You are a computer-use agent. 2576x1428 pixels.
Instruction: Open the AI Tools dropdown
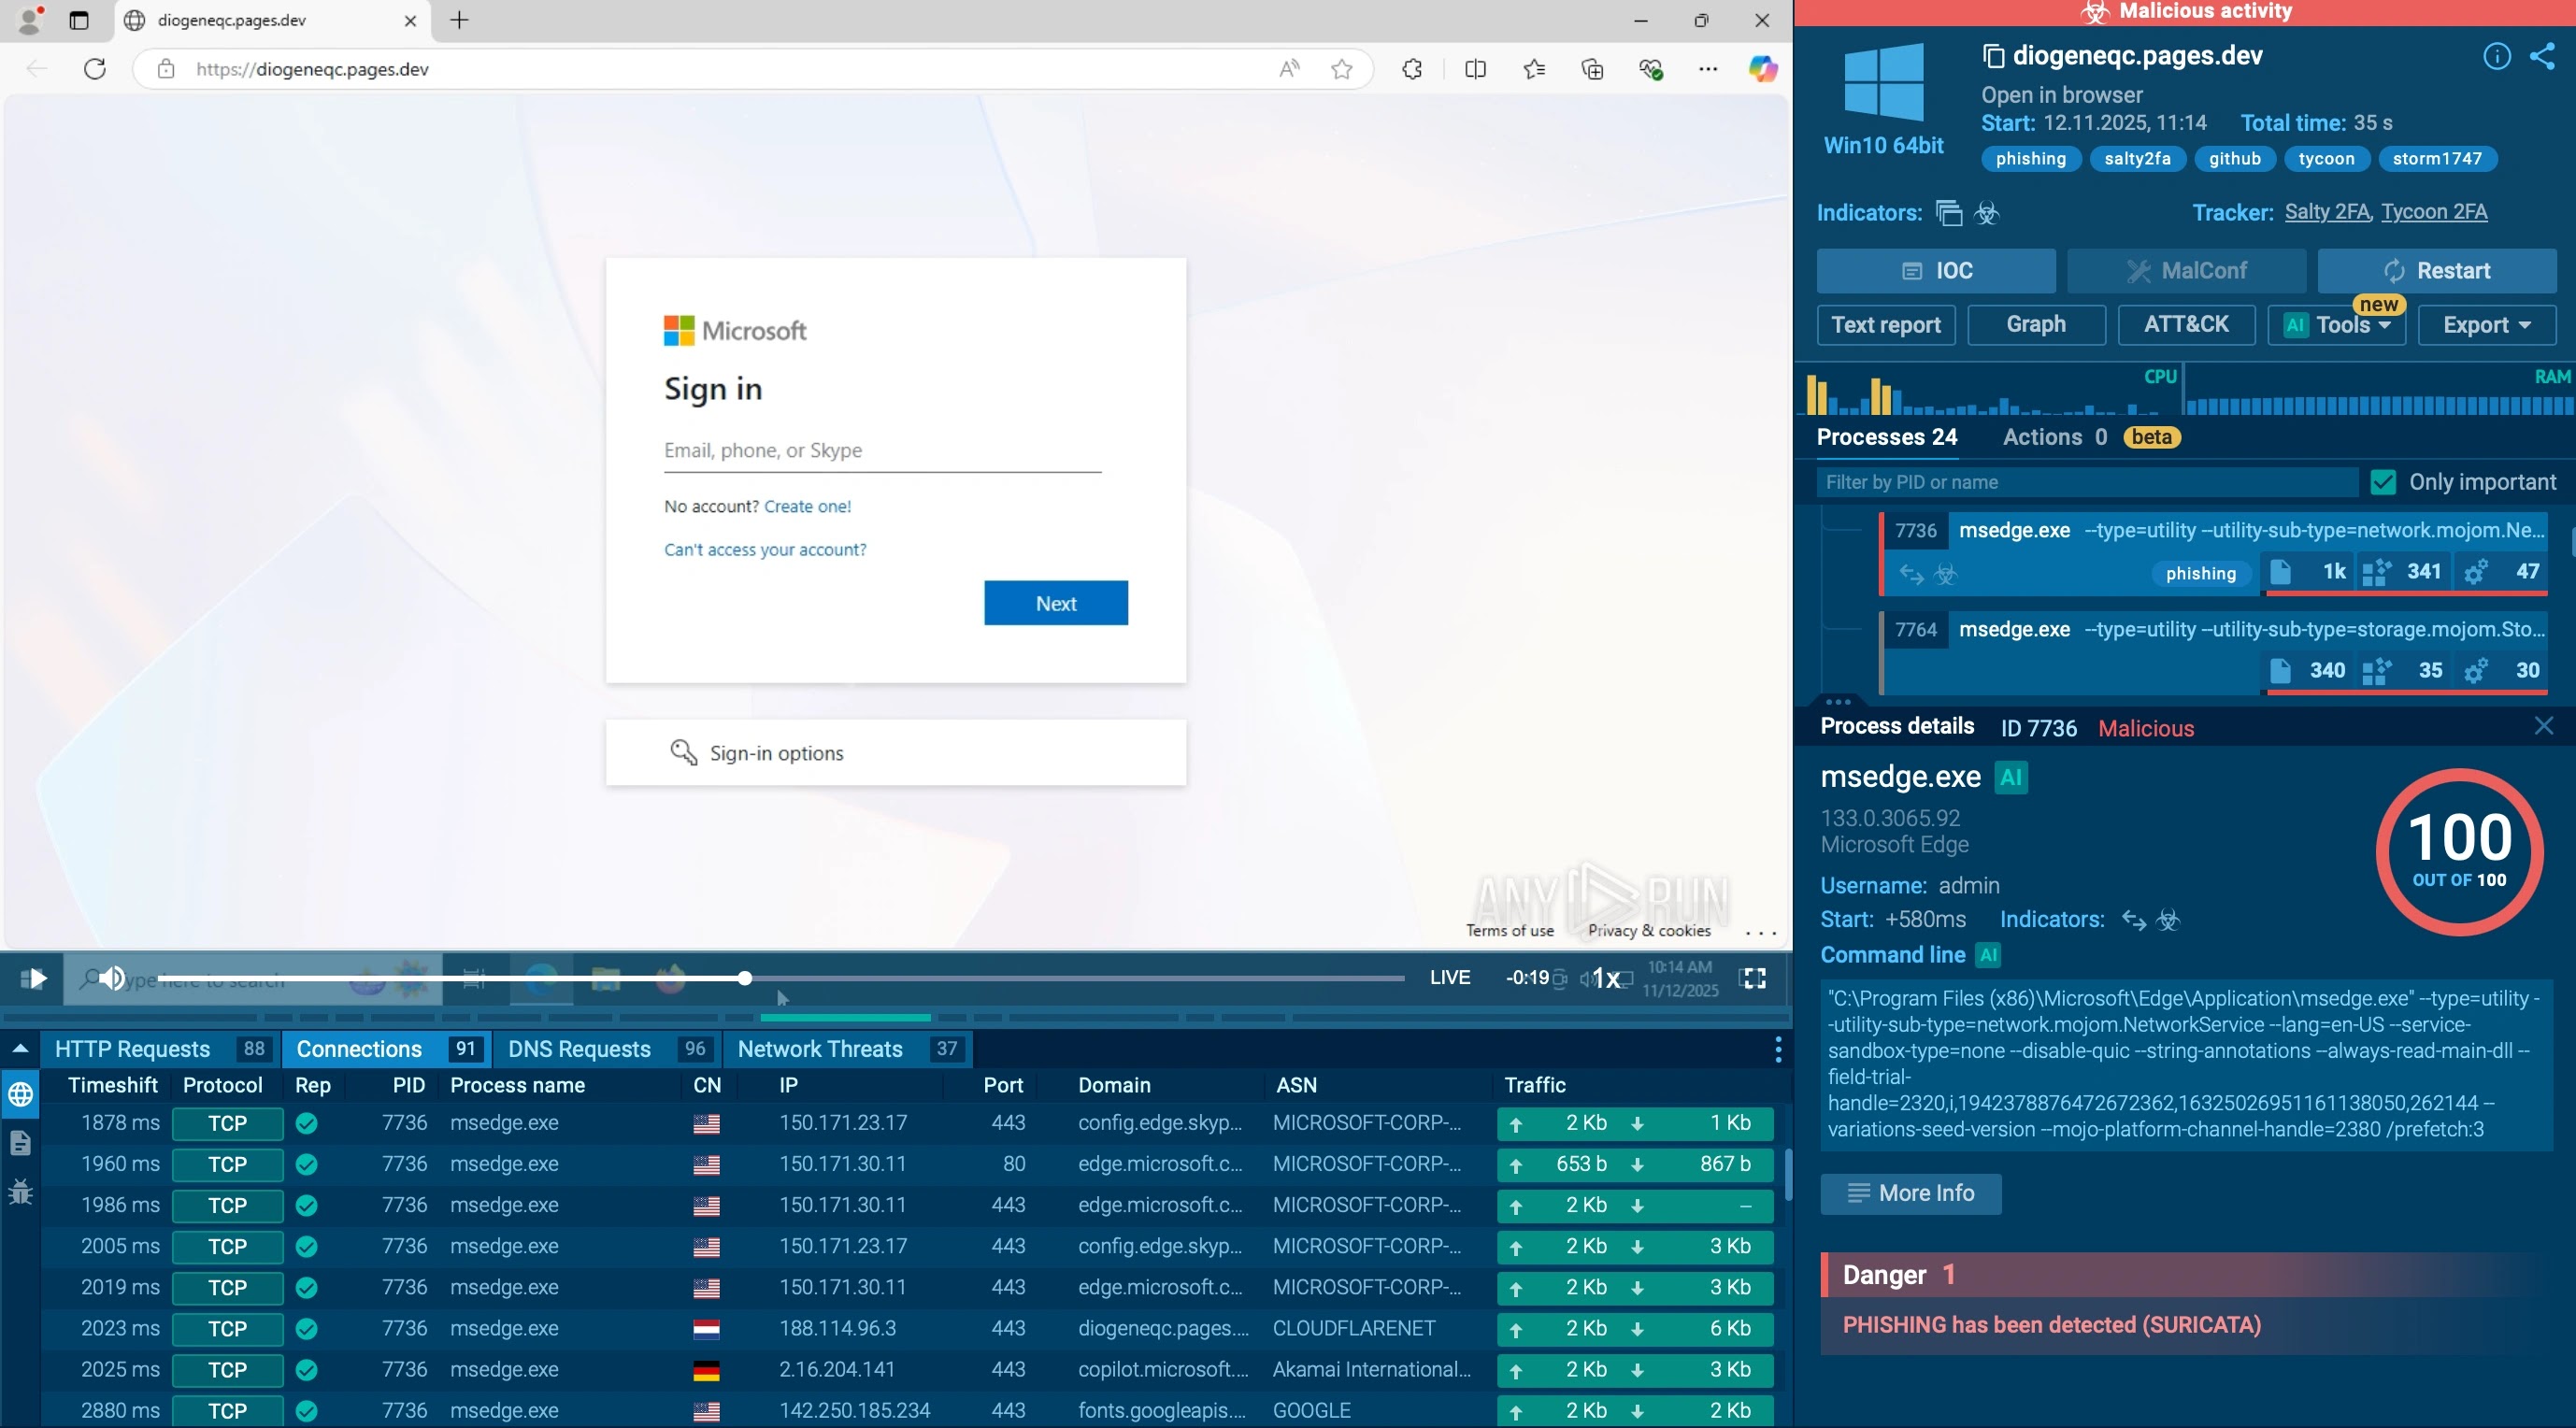(2337, 325)
